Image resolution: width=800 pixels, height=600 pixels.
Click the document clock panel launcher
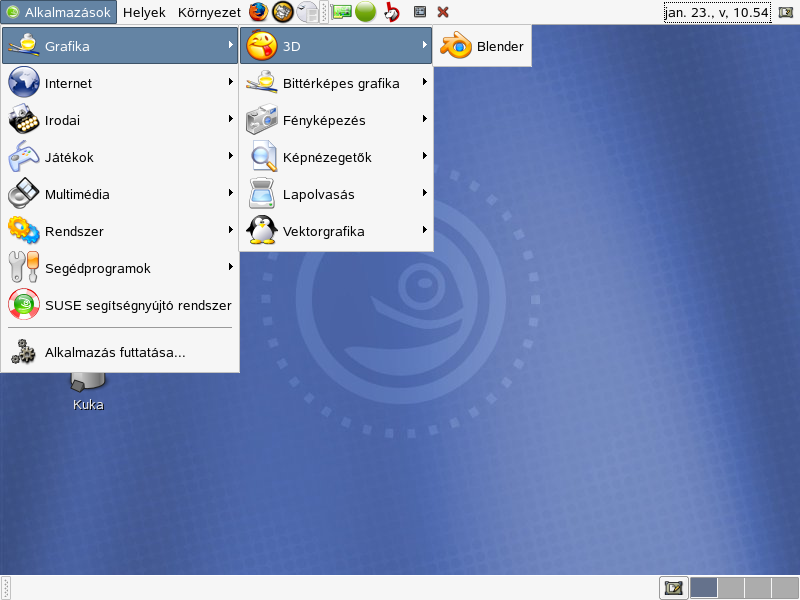[308, 12]
